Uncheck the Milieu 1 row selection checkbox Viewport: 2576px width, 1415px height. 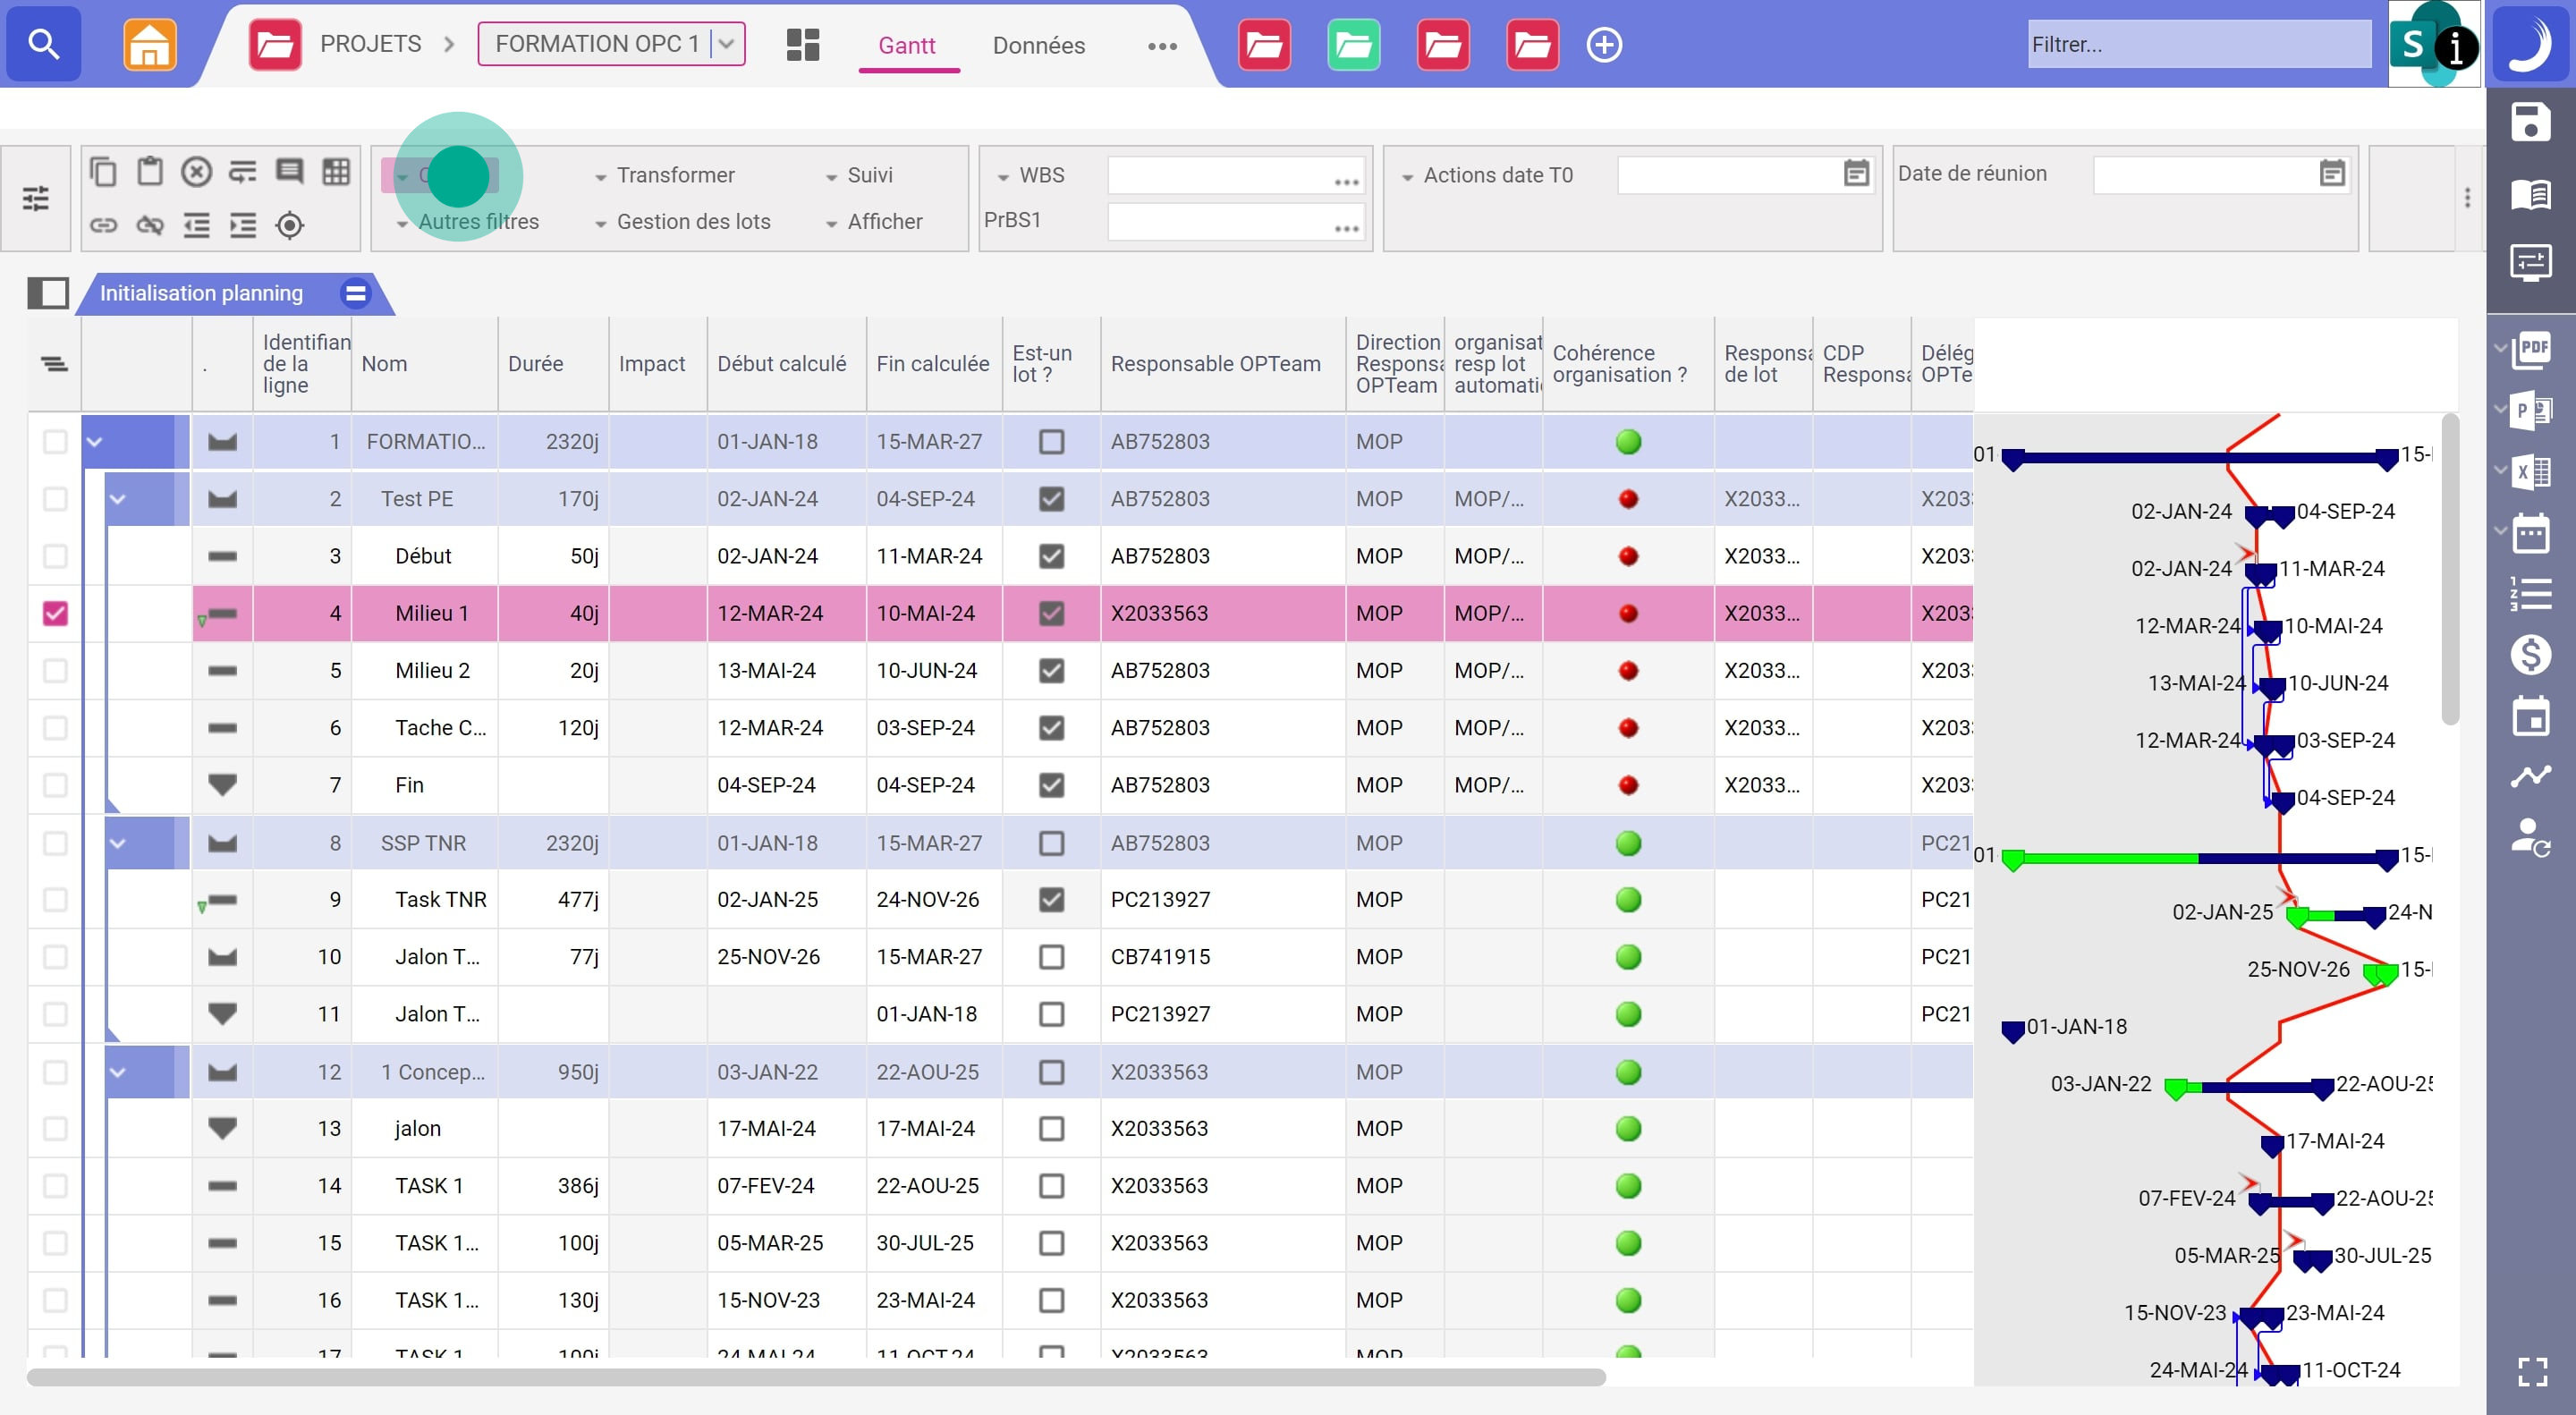55,613
